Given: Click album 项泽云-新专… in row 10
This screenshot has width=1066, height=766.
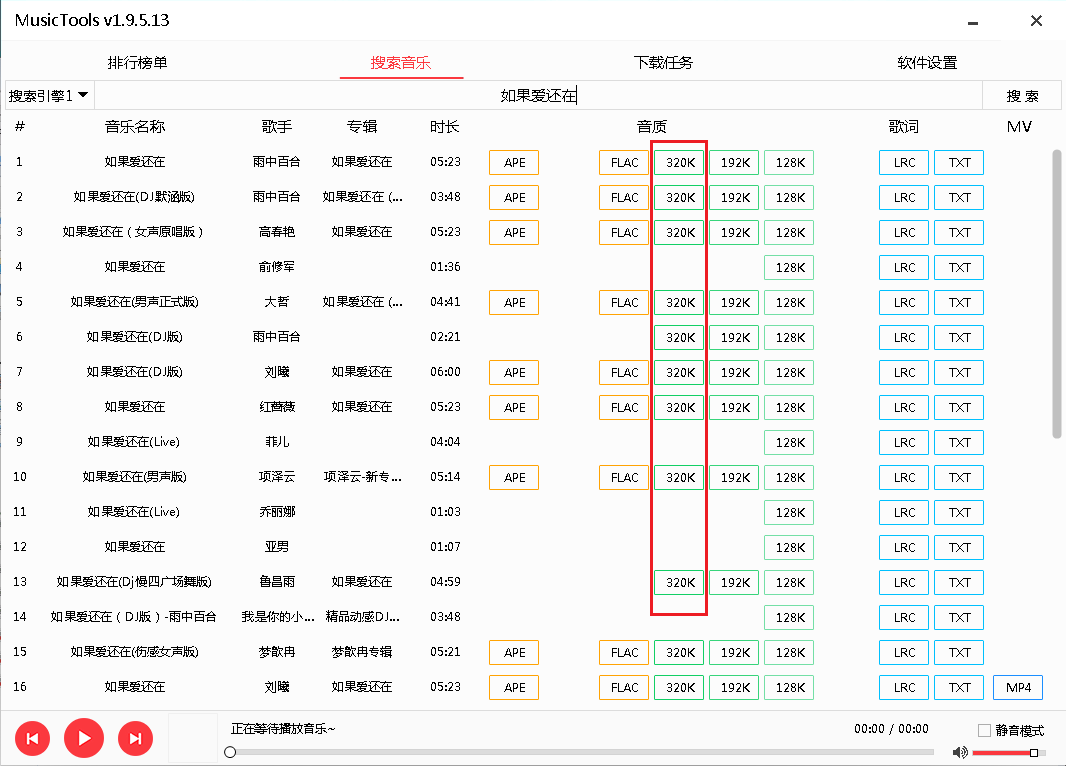Looking at the screenshot, I should (362, 476).
